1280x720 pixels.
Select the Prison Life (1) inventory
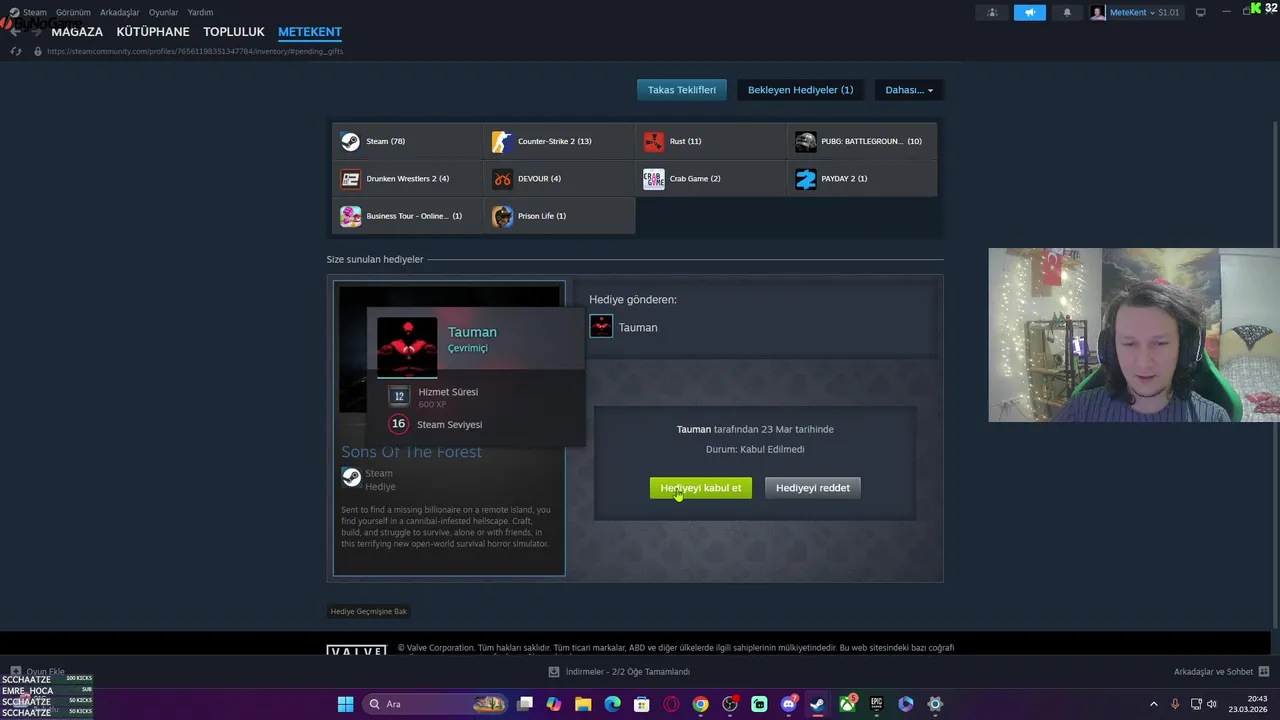559,216
